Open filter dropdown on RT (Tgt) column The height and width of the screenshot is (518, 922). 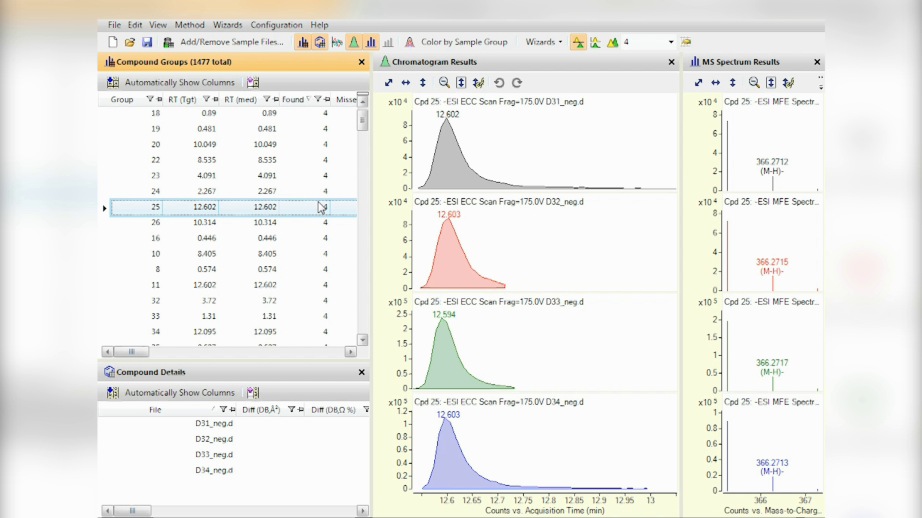(x=207, y=100)
